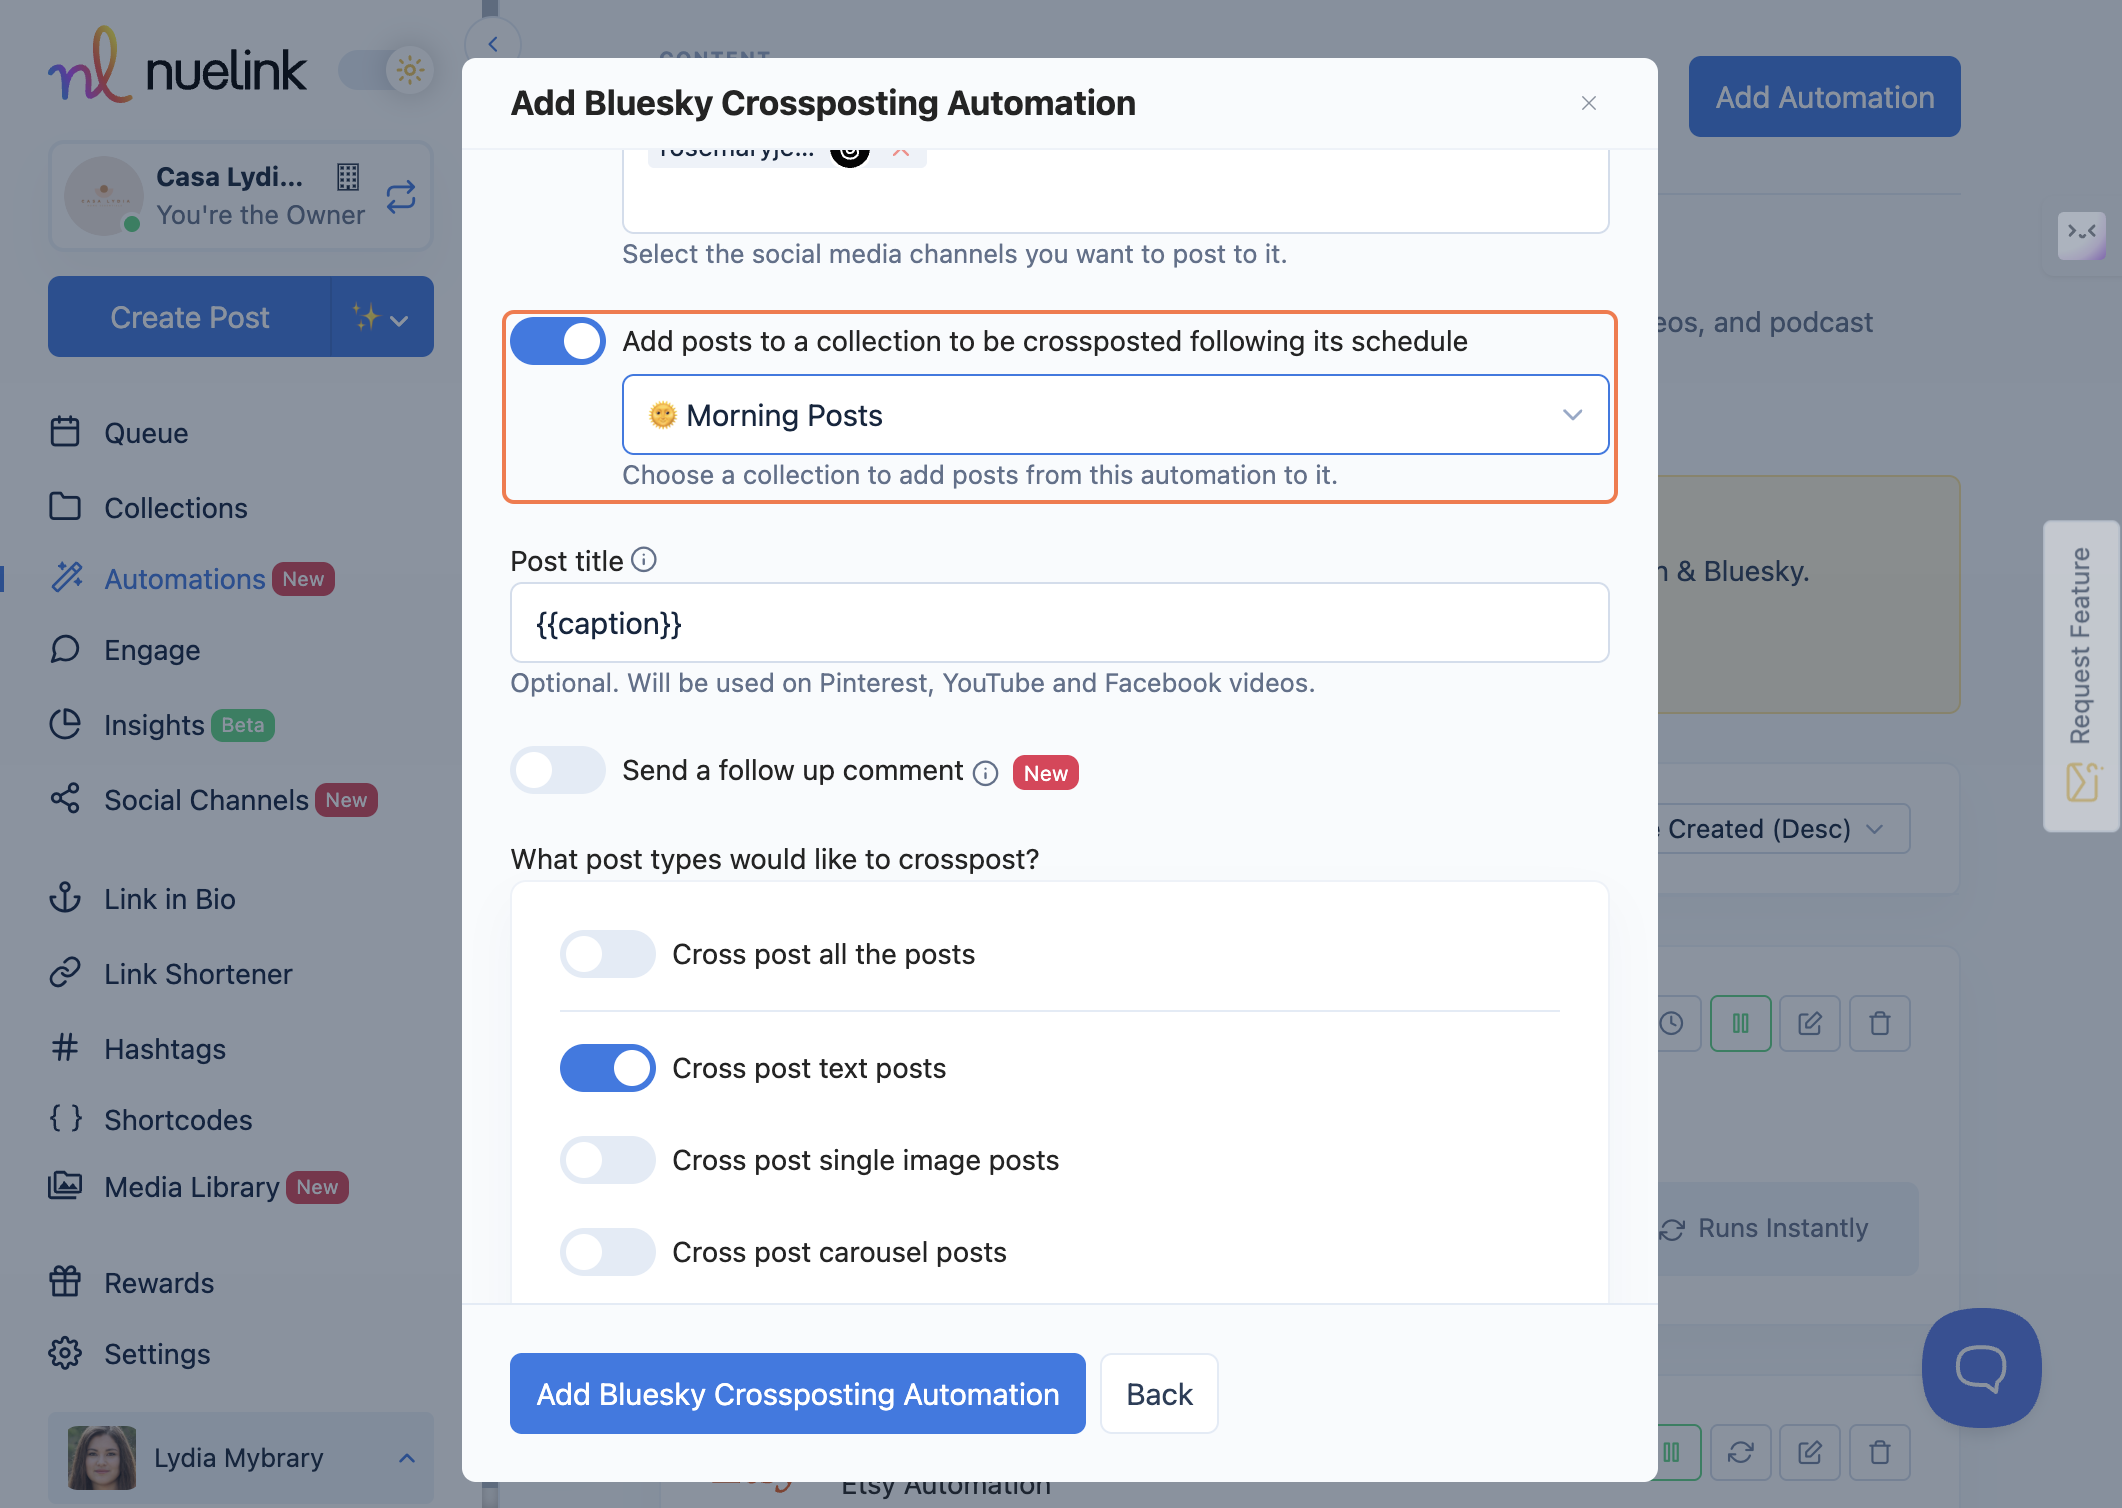Open Shortcodes page
The image size is (2122, 1508).
pos(177,1120)
